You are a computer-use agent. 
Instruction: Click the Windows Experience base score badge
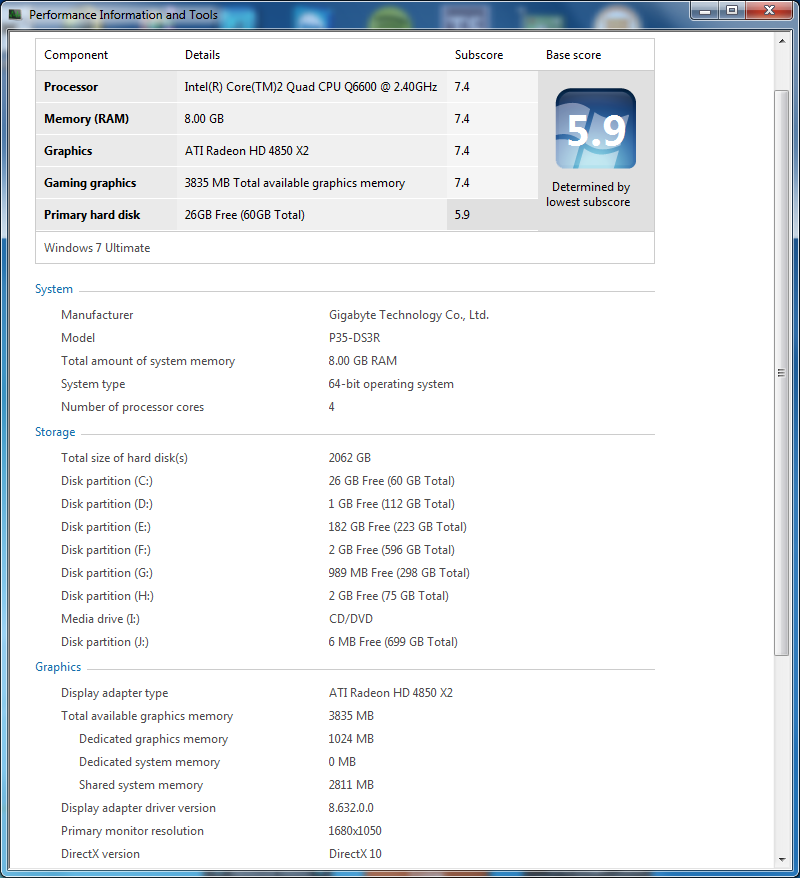tap(596, 129)
